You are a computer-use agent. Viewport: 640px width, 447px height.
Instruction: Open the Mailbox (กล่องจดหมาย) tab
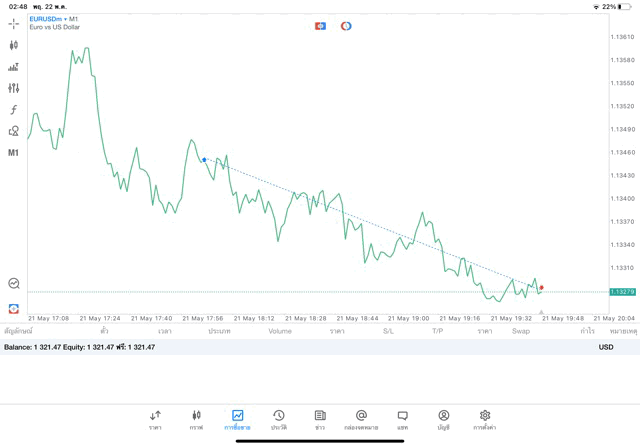[x=361, y=419]
